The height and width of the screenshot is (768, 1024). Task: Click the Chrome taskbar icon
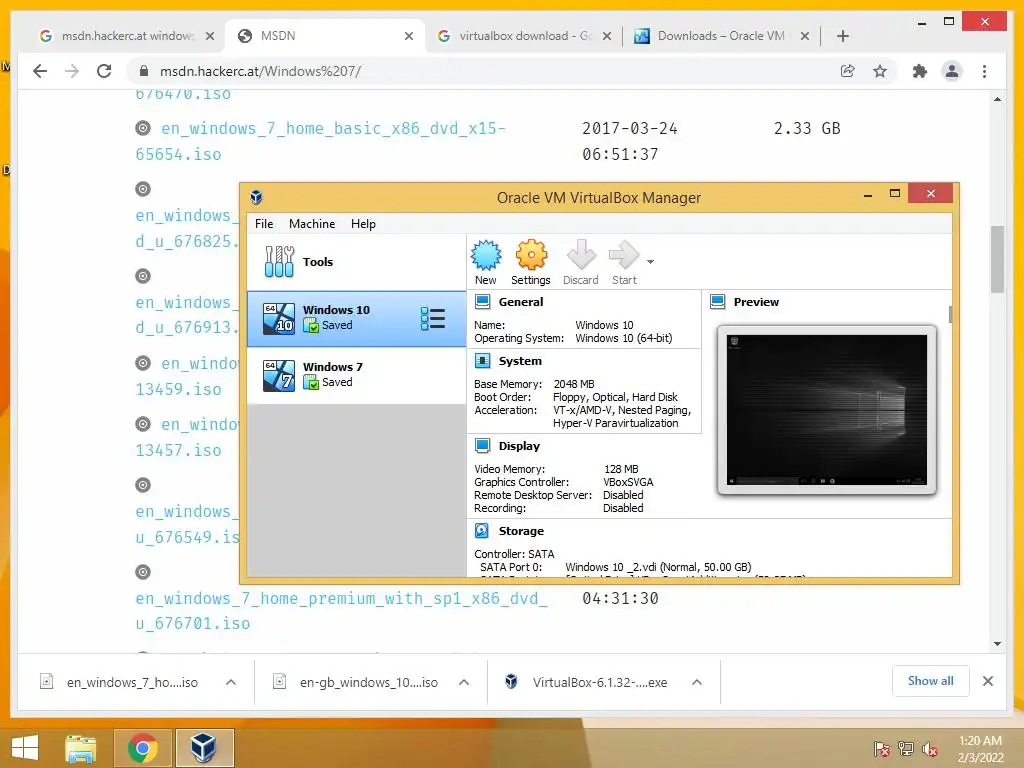tap(142, 748)
